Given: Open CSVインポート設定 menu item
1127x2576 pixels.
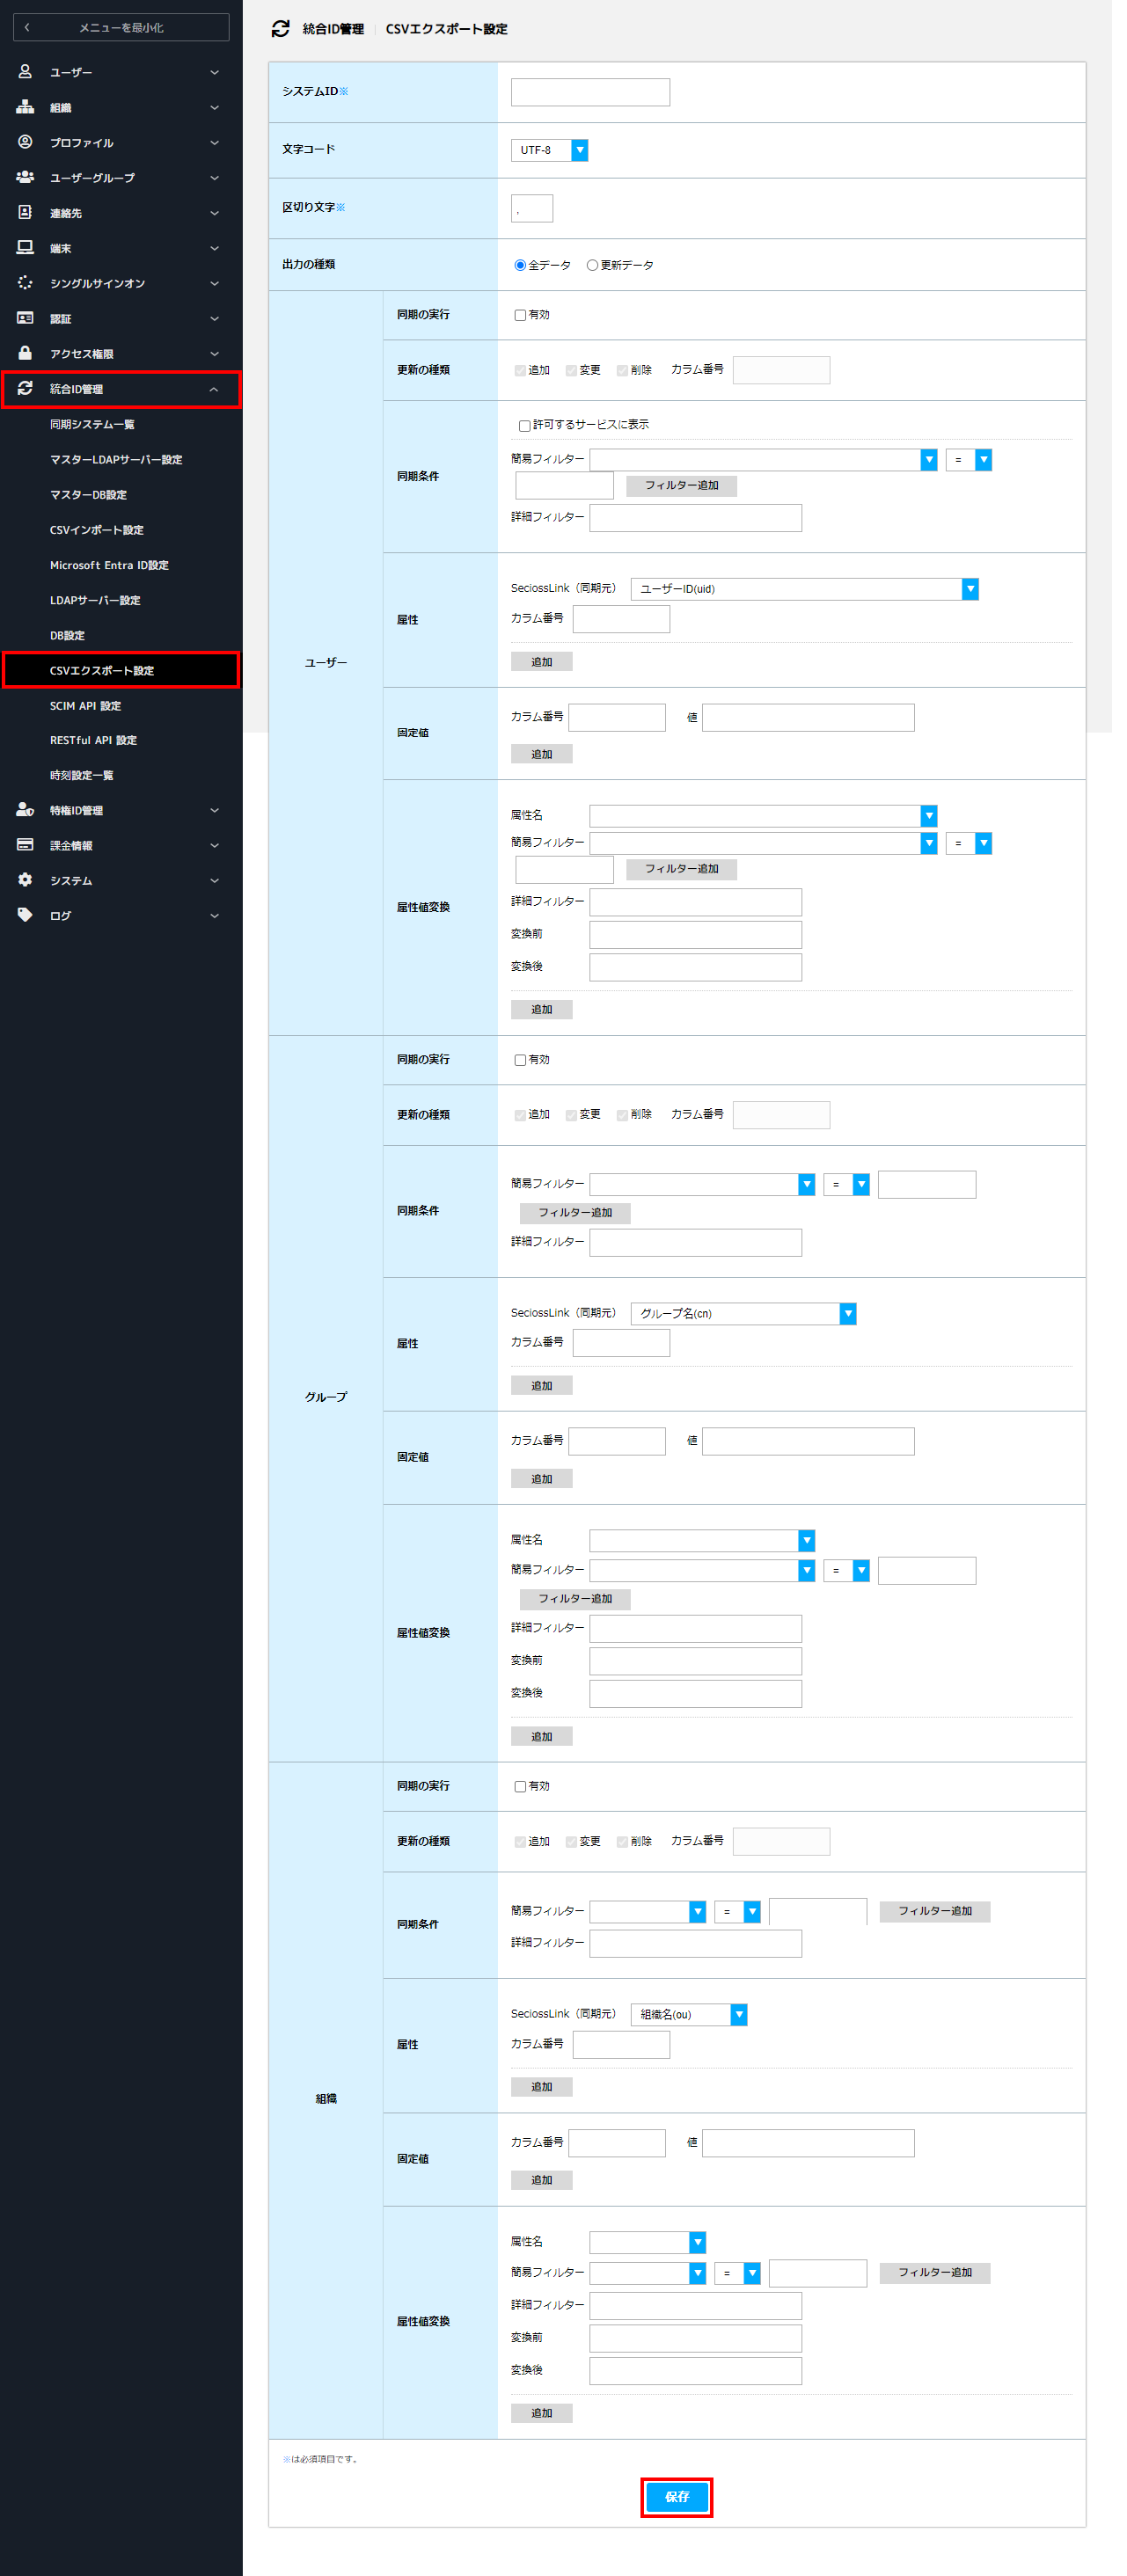Looking at the screenshot, I should [97, 530].
